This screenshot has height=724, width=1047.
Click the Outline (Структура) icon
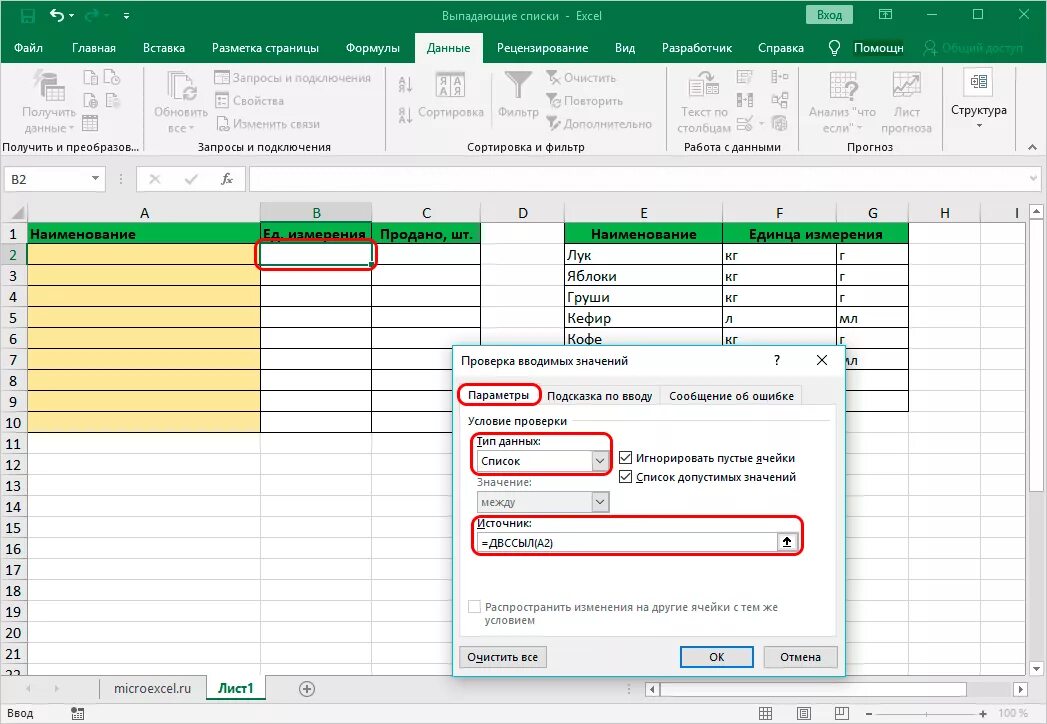pos(979,82)
